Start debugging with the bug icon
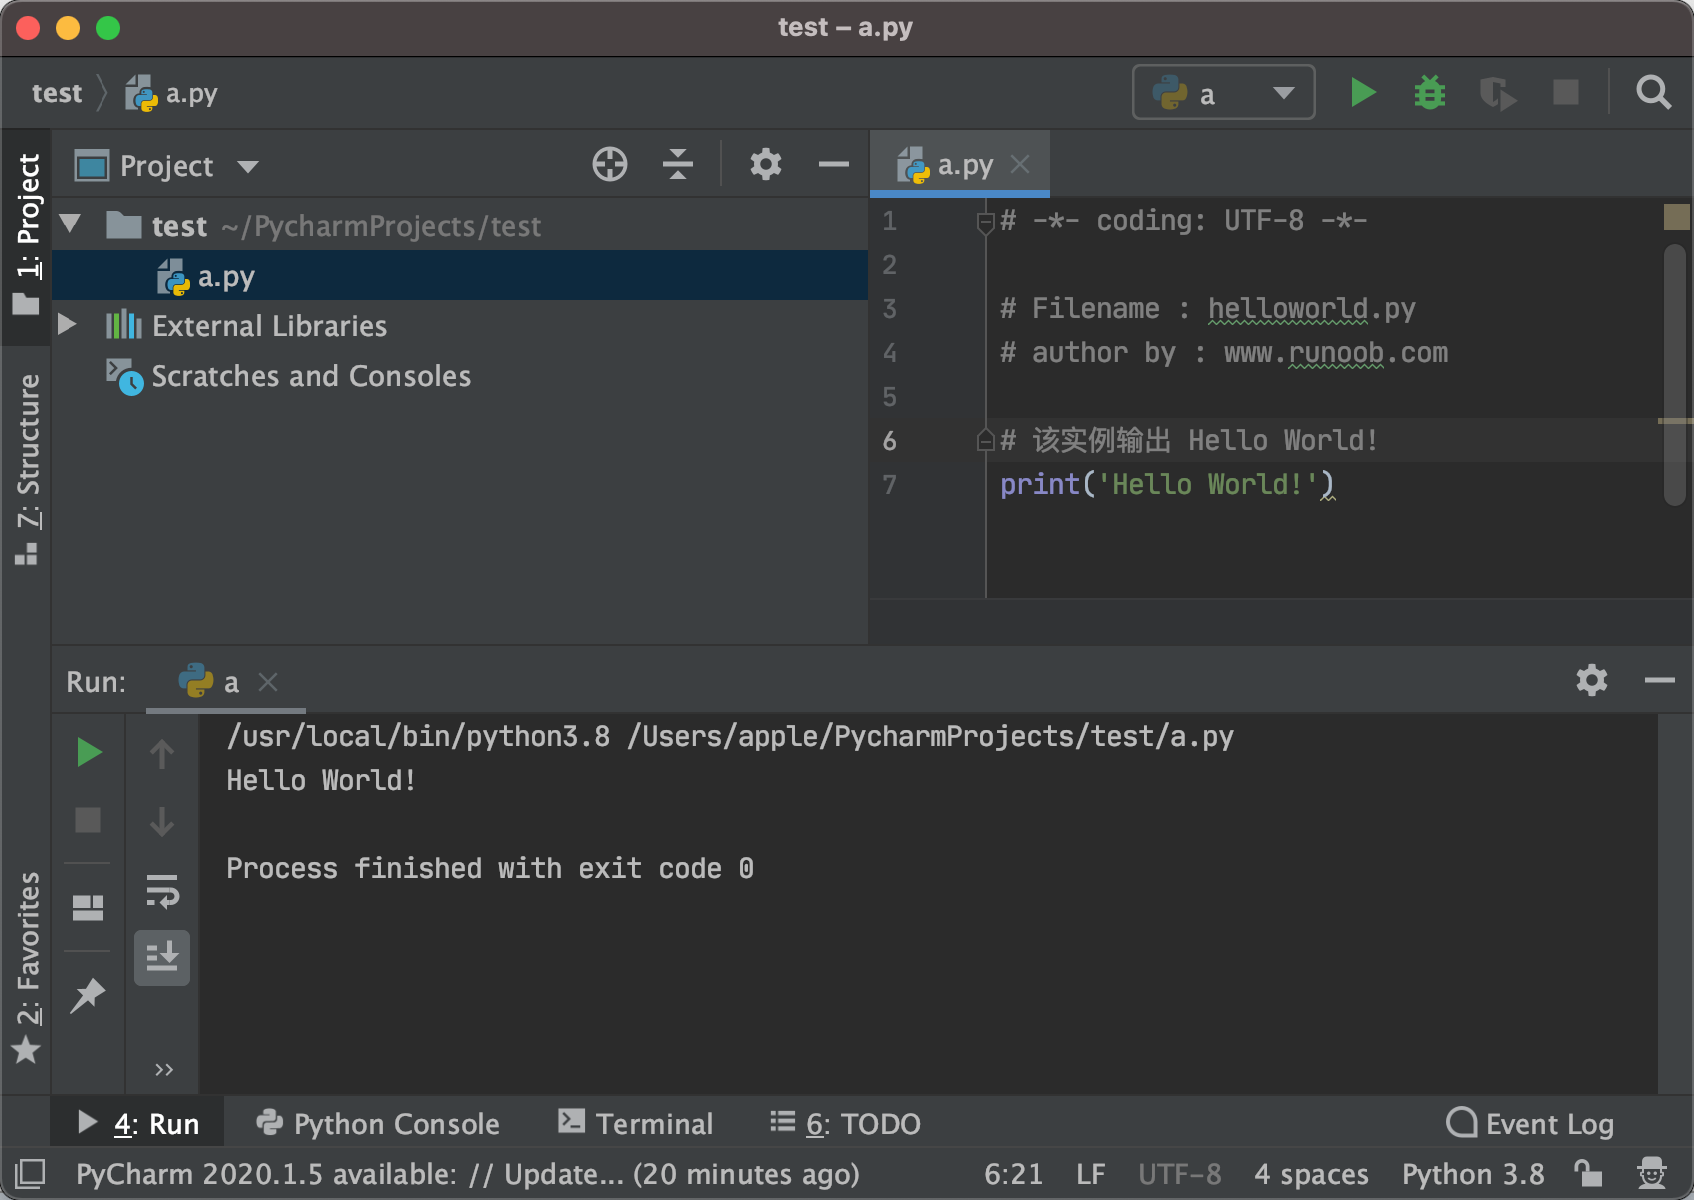Viewport: 1694px width, 1200px height. coord(1430,93)
